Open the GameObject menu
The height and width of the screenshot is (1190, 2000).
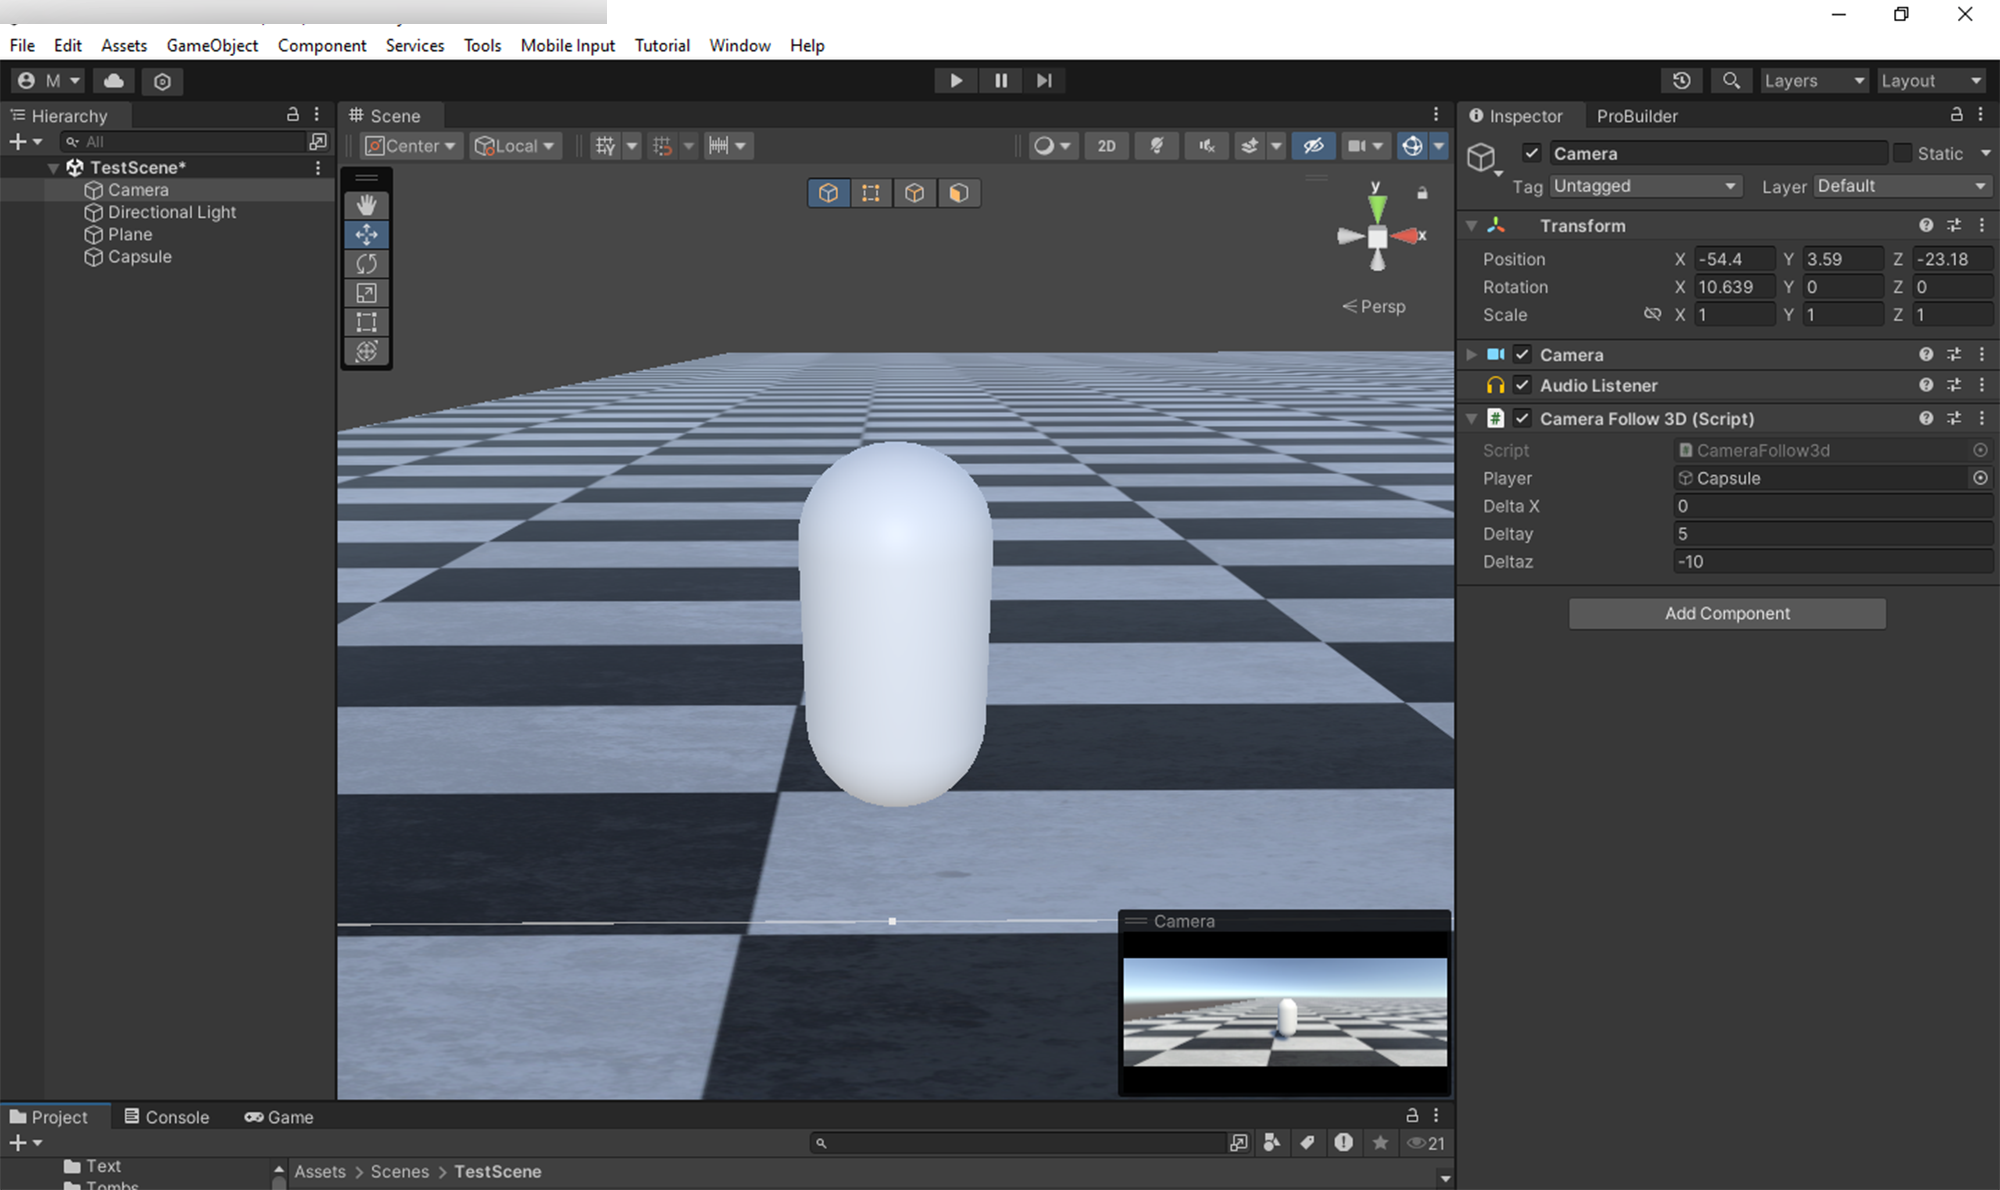coord(211,44)
